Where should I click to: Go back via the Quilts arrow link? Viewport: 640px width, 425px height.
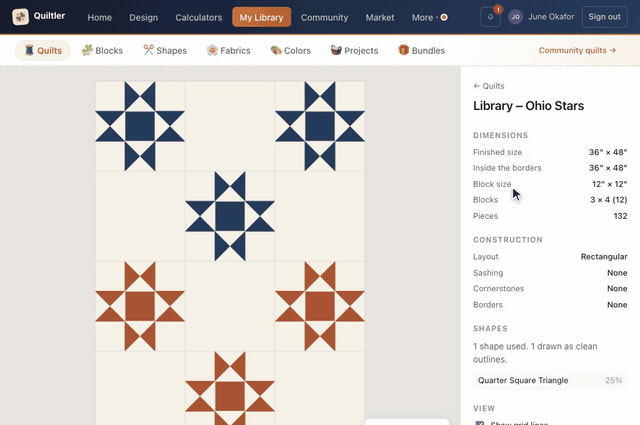click(x=489, y=86)
